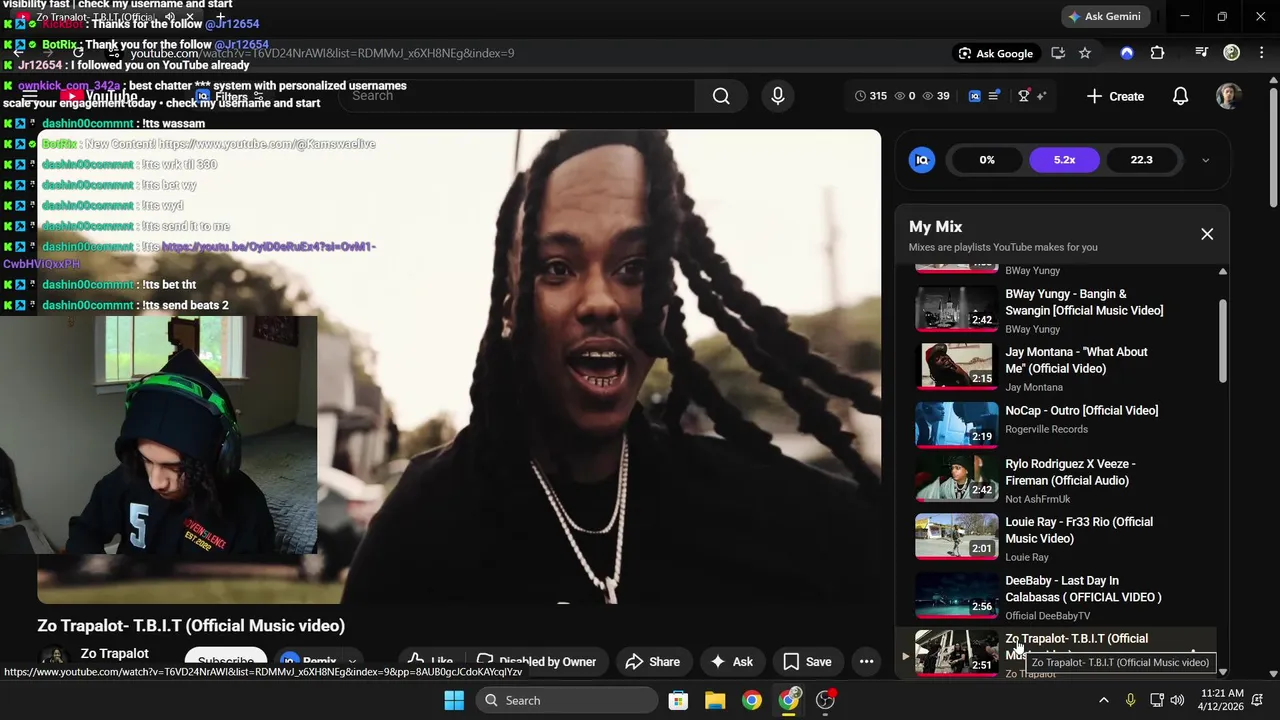Show hidden tray icons chevron
The height and width of the screenshot is (720, 1280).
pos(1104,700)
